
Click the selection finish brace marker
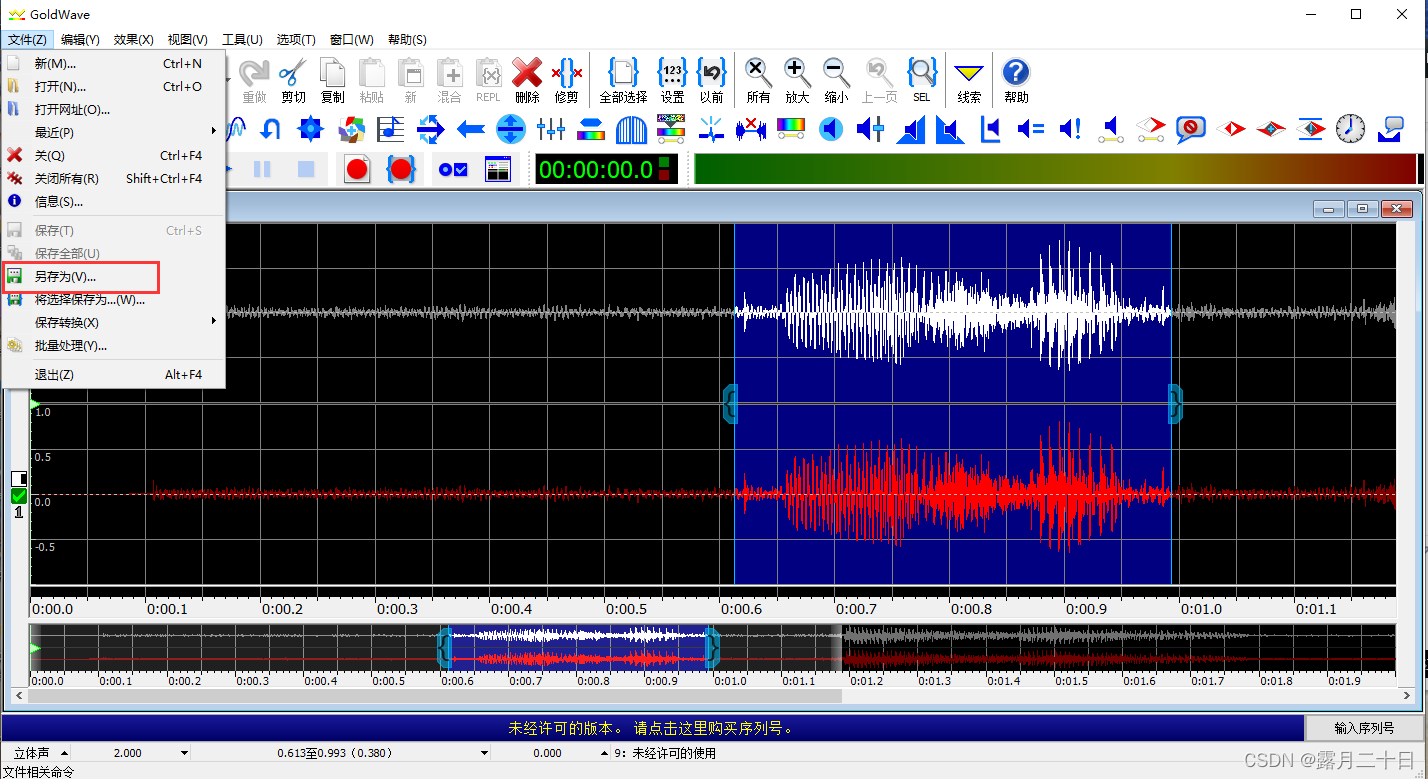1175,404
